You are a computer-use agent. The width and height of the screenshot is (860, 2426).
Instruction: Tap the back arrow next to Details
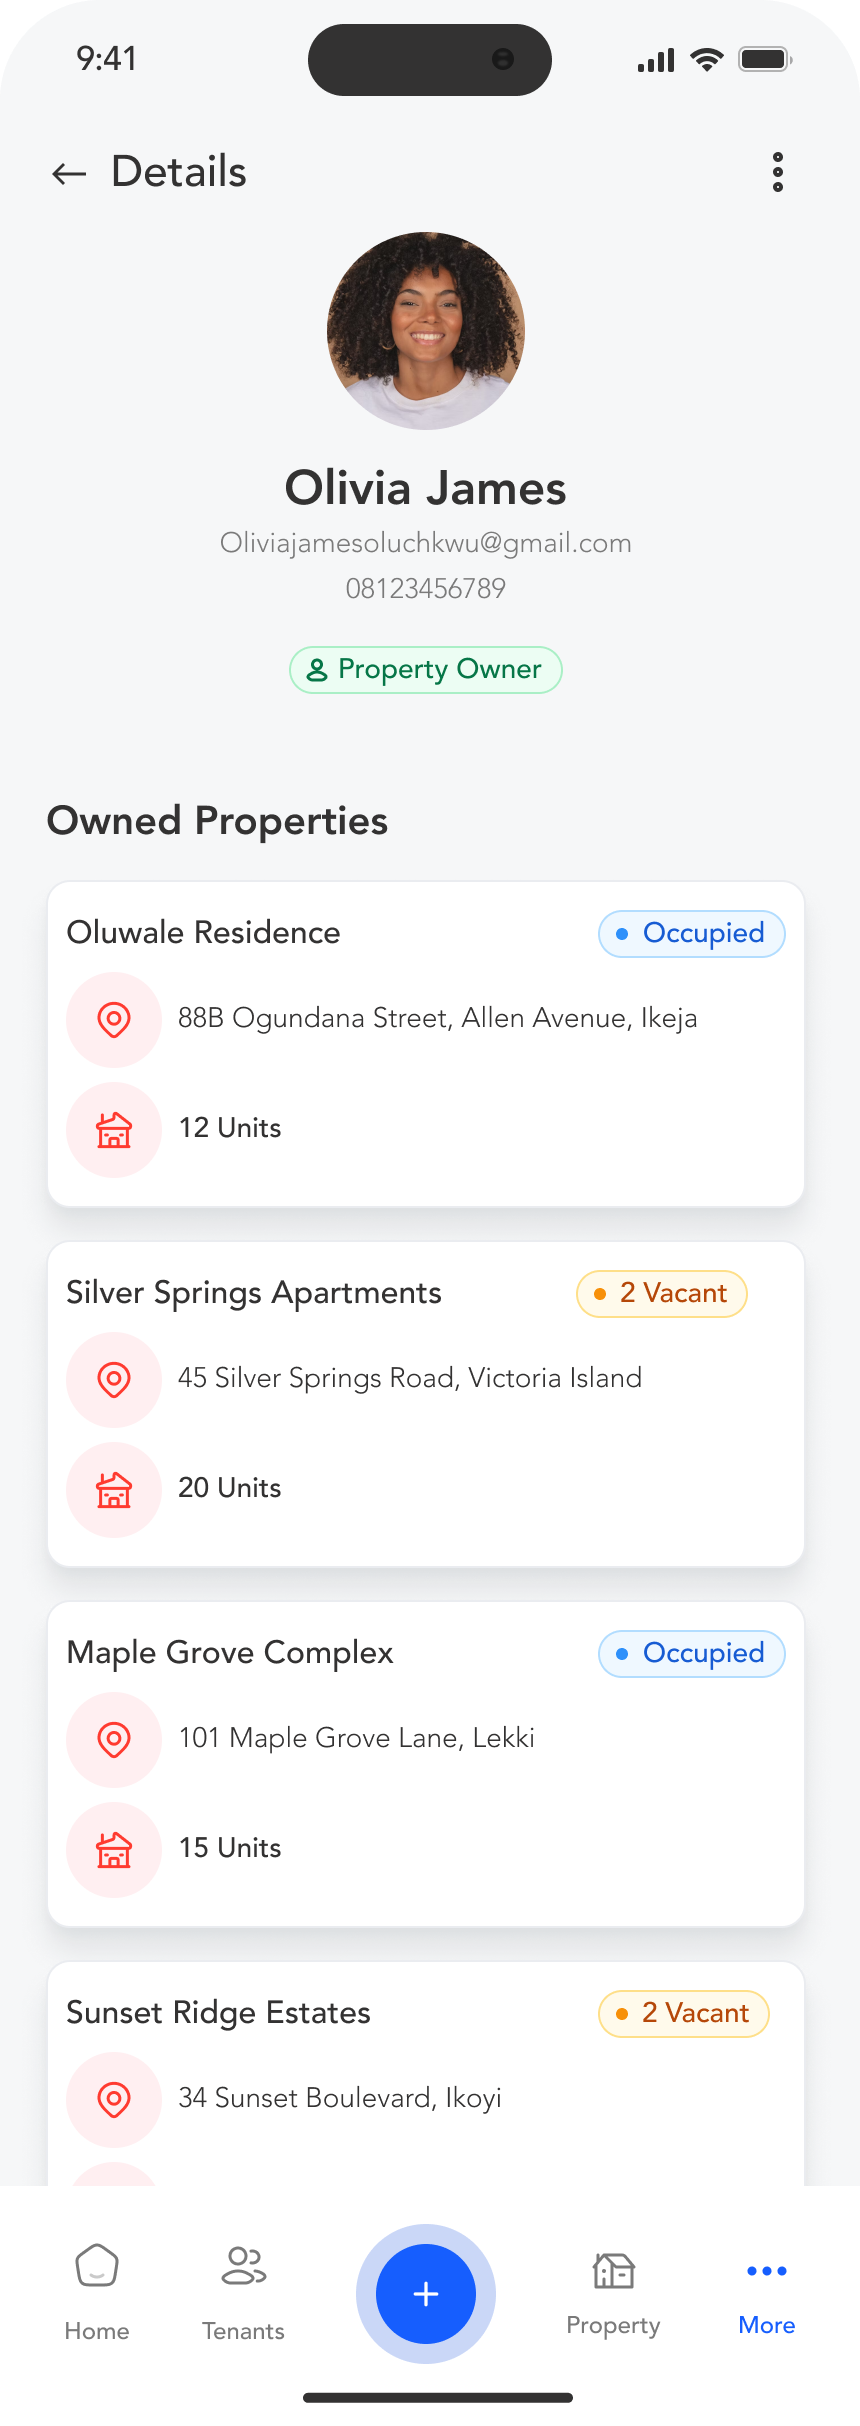pyautogui.click(x=69, y=173)
